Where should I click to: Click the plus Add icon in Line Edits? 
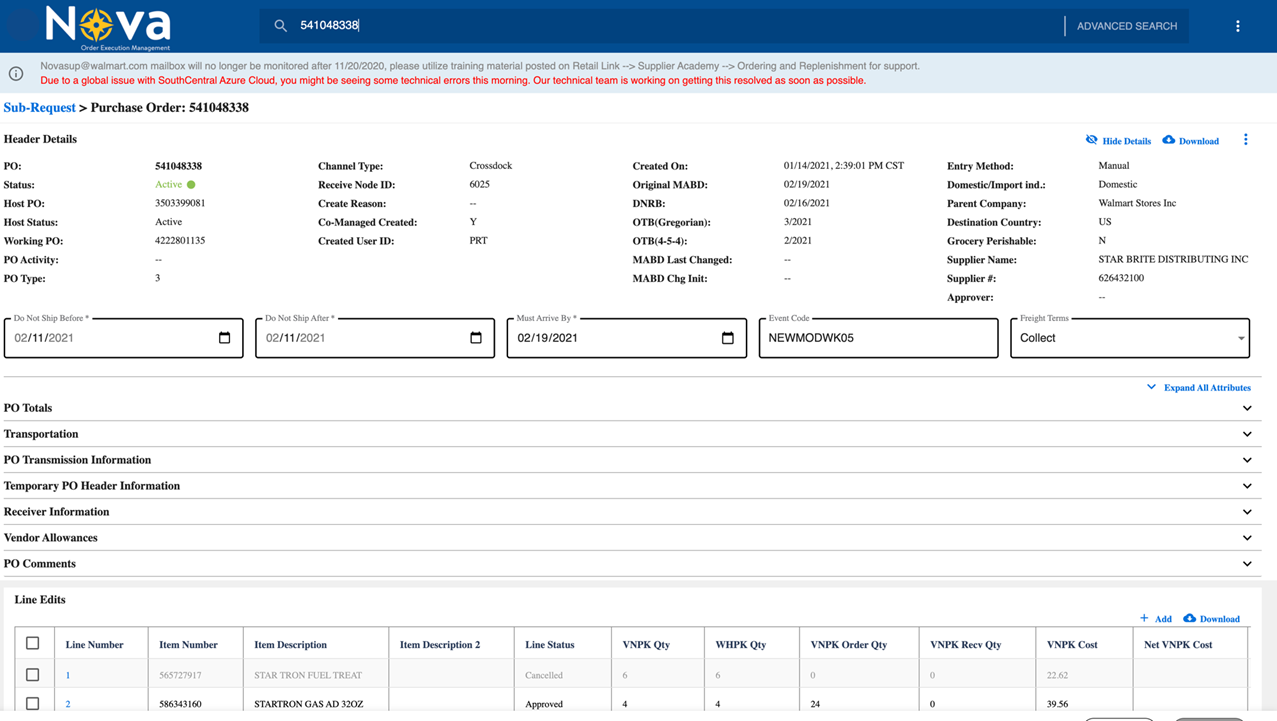(x=1144, y=618)
